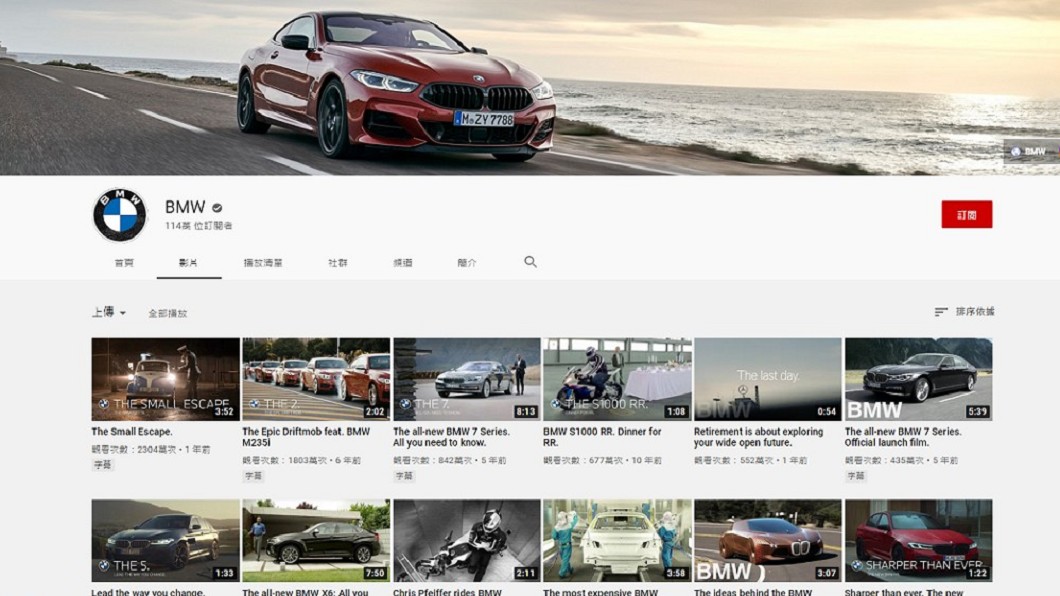Viewport: 1060px width, 596px height.
Task: Click the subscriber count under BMW
Action: [x=199, y=226]
